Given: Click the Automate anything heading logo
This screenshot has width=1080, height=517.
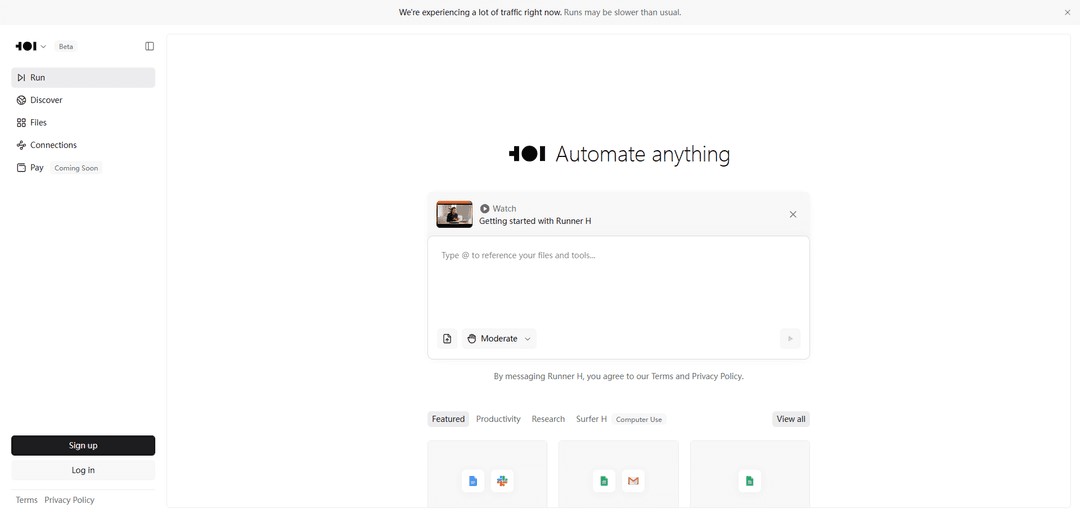Looking at the screenshot, I should [527, 154].
